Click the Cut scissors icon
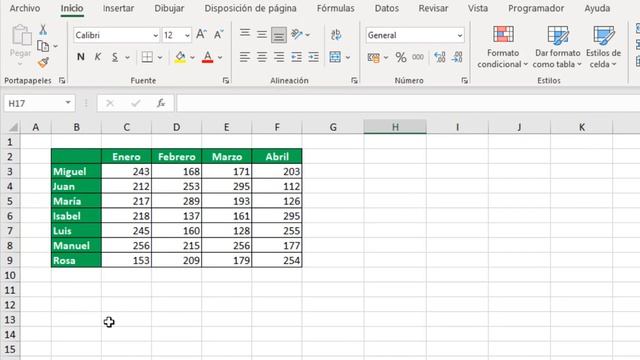This screenshot has width=640, height=360. (43, 30)
